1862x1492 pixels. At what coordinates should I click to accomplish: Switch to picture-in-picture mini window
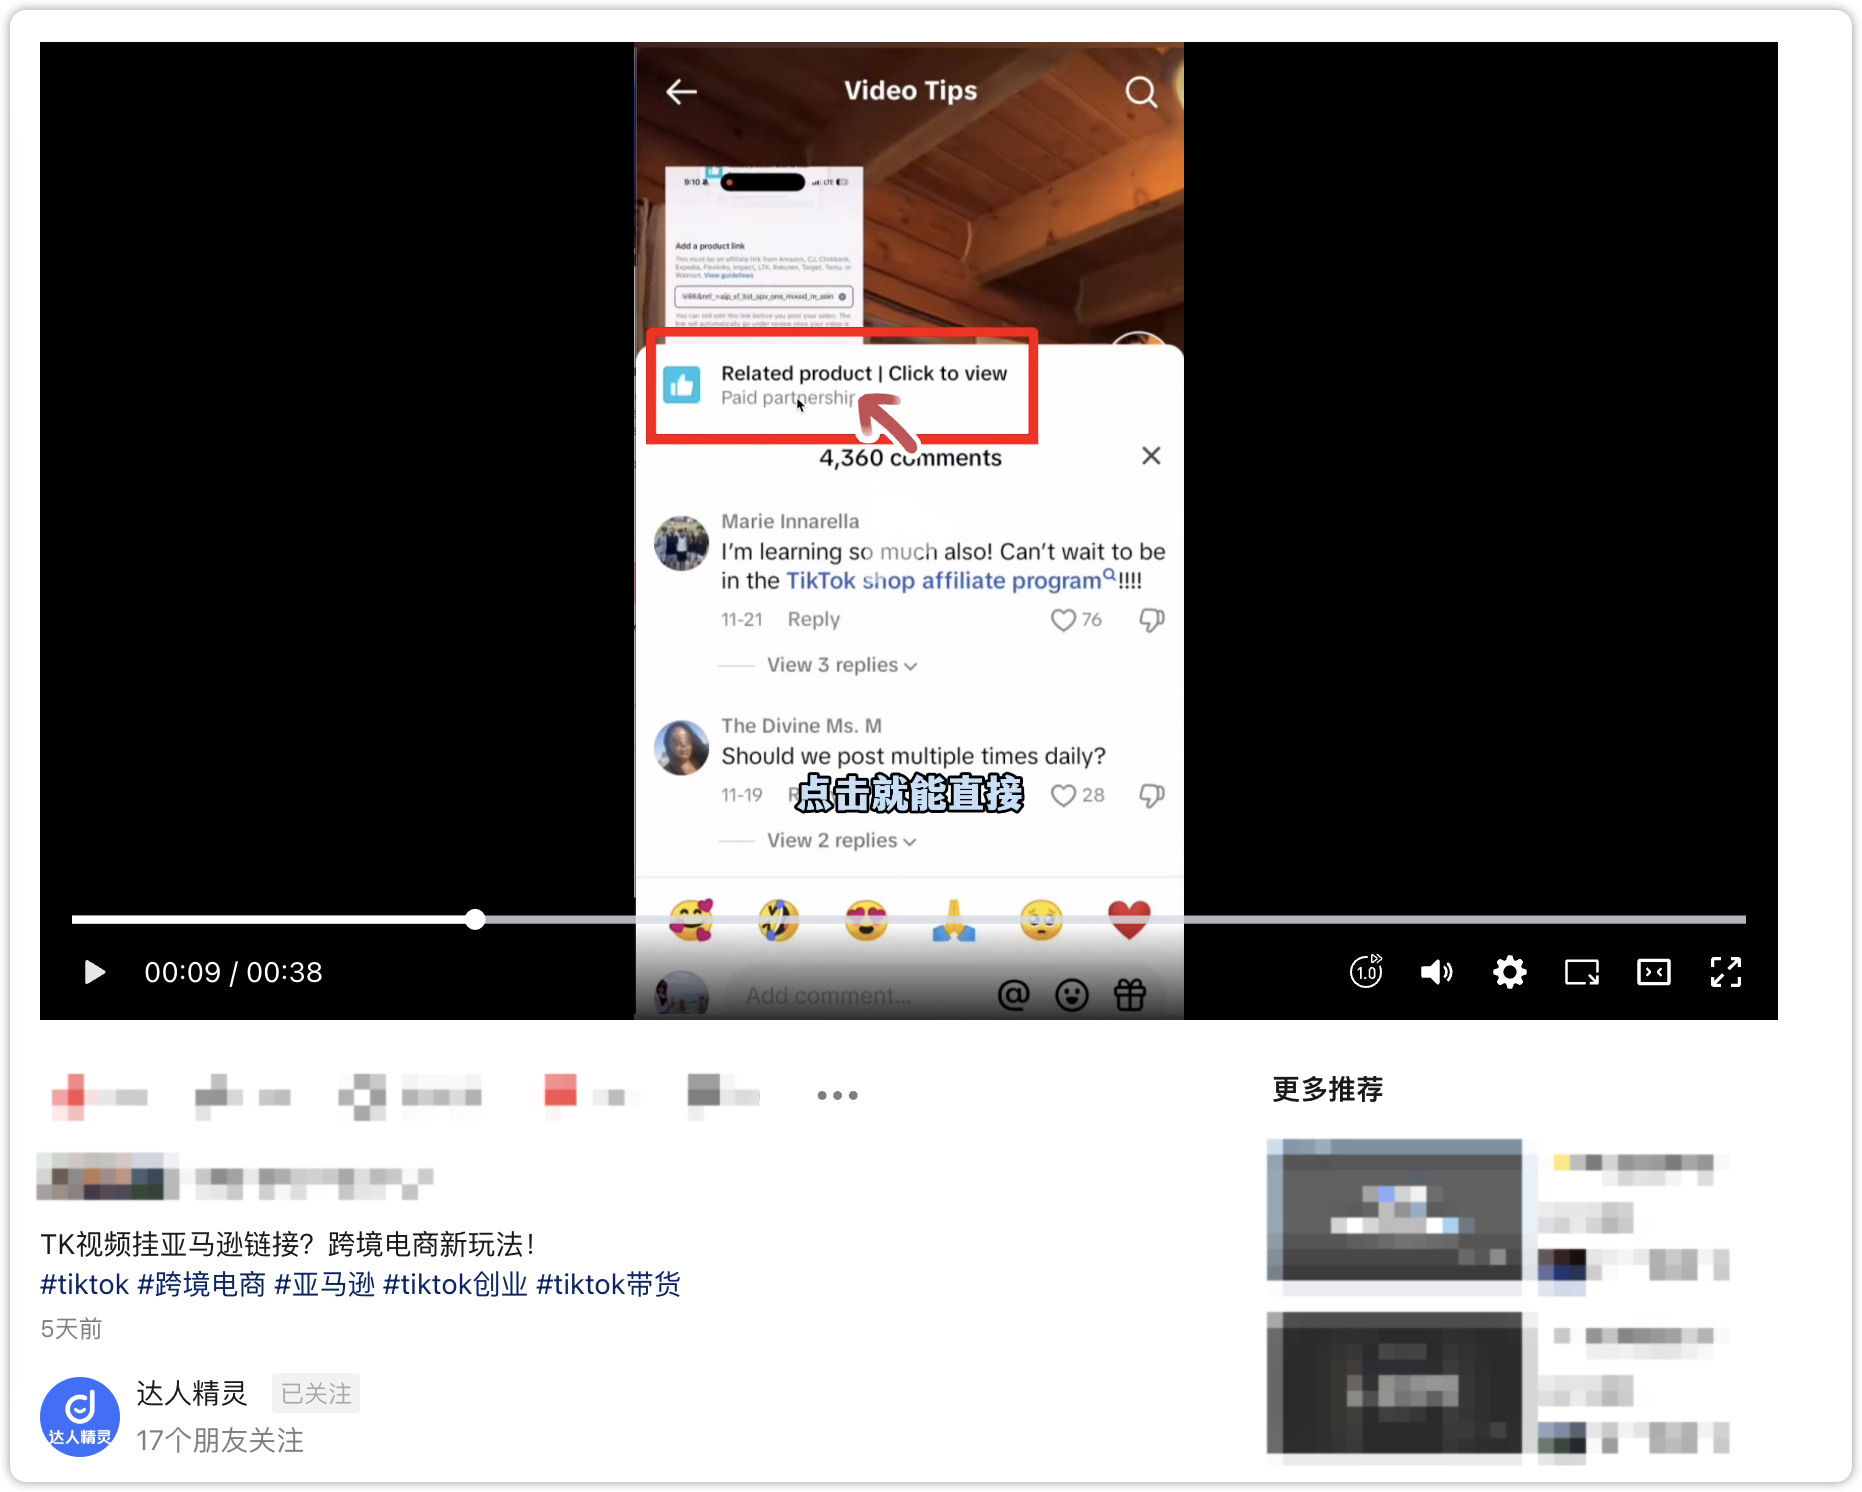click(x=1582, y=972)
